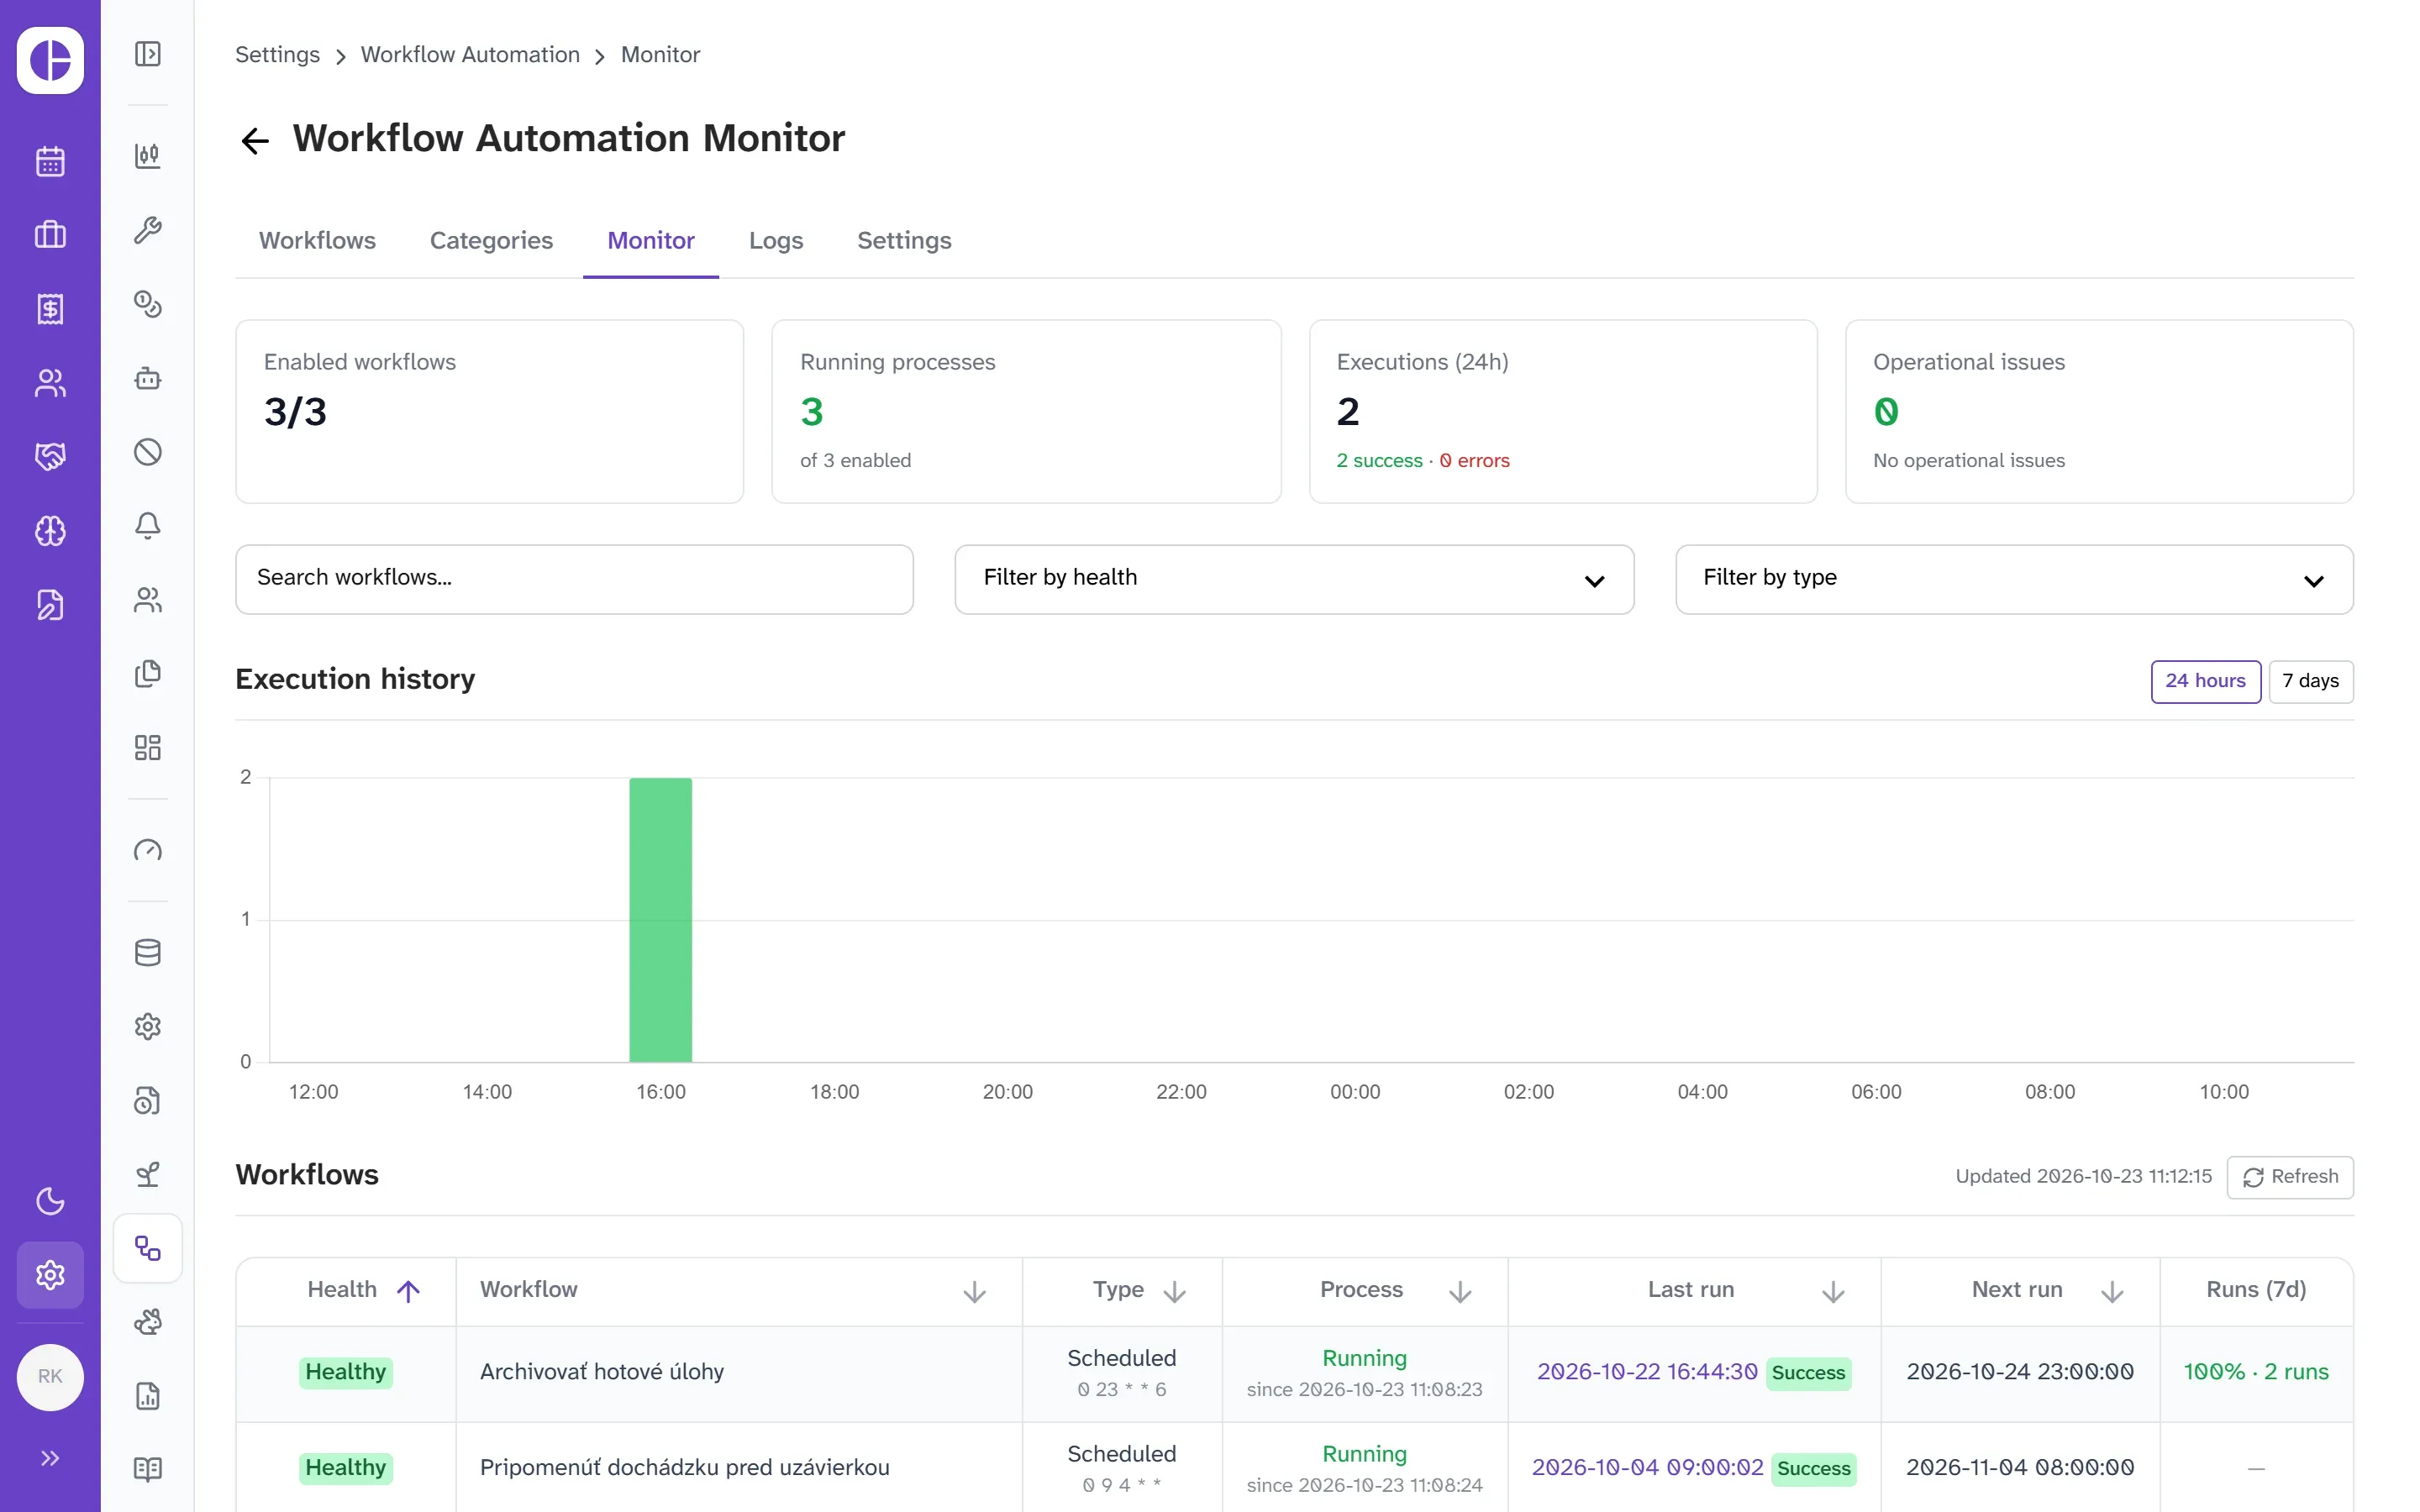Switch to the Logs tab
Image resolution: width=2420 pixels, height=1512 pixels.
[x=775, y=241]
